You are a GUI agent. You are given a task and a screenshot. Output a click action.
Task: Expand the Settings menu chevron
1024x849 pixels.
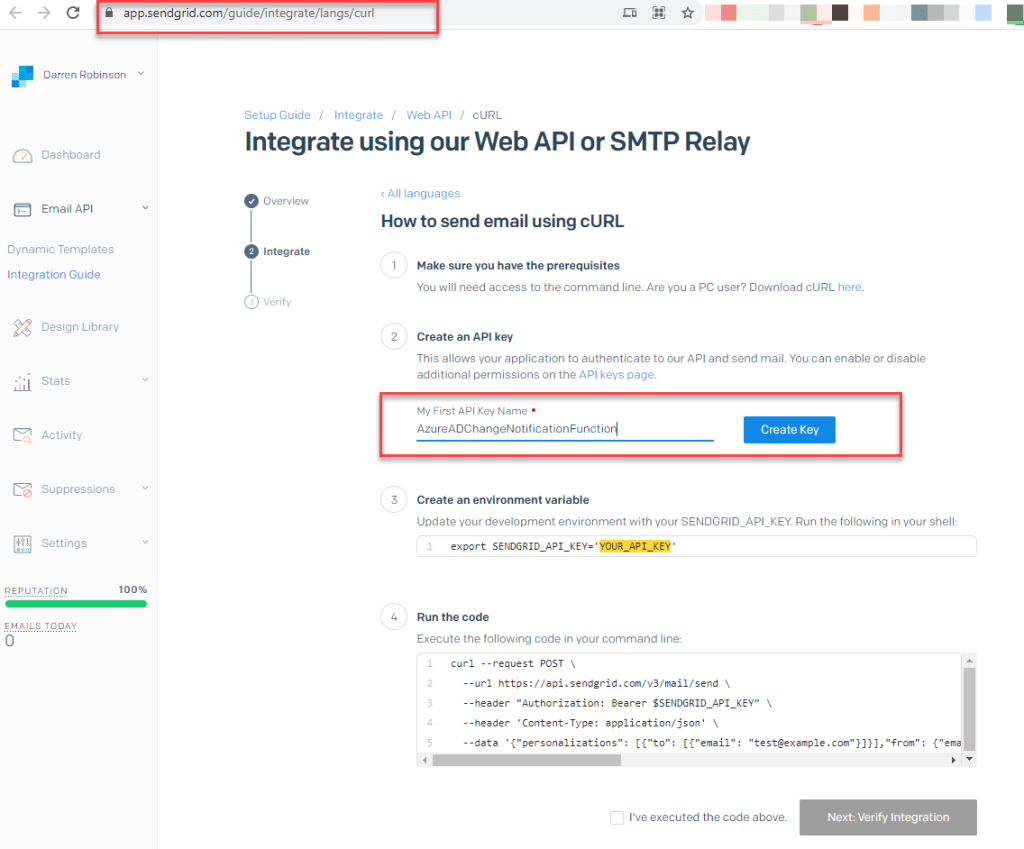145,542
